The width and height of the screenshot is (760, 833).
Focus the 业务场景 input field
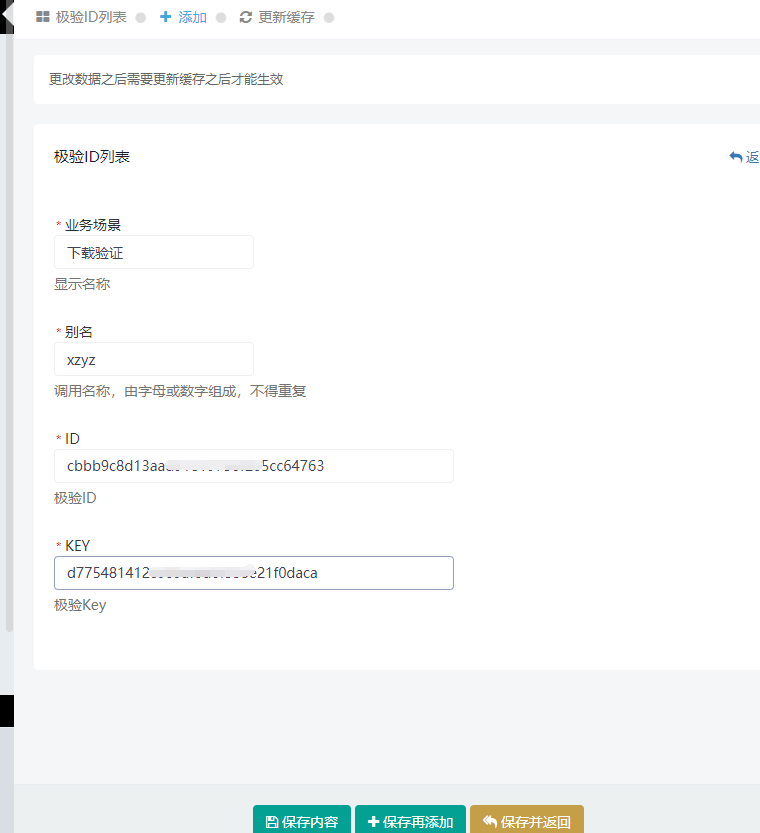pyautogui.click(x=153, y=252)
